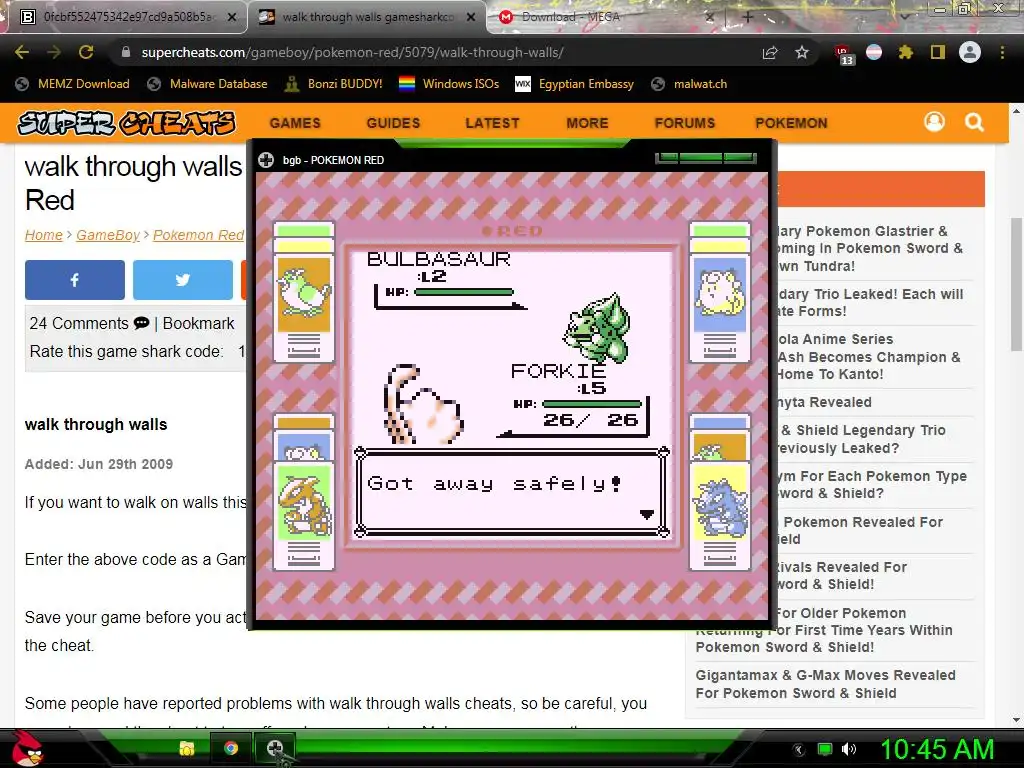The width and height of the screenshot is (1024, 768).
Task: Open the Egyptian Embassy bookmark
Action: (575, 84)
